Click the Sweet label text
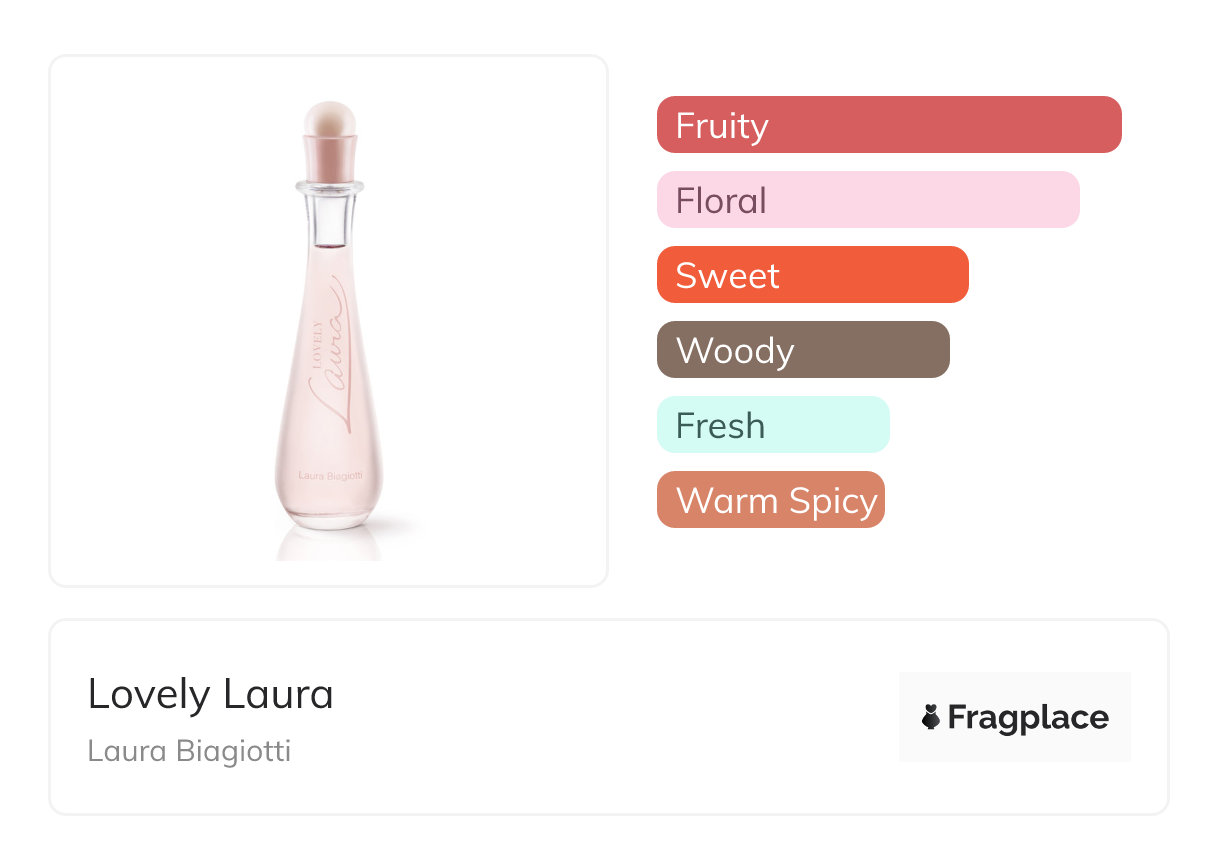 click(x=727, y=276)
